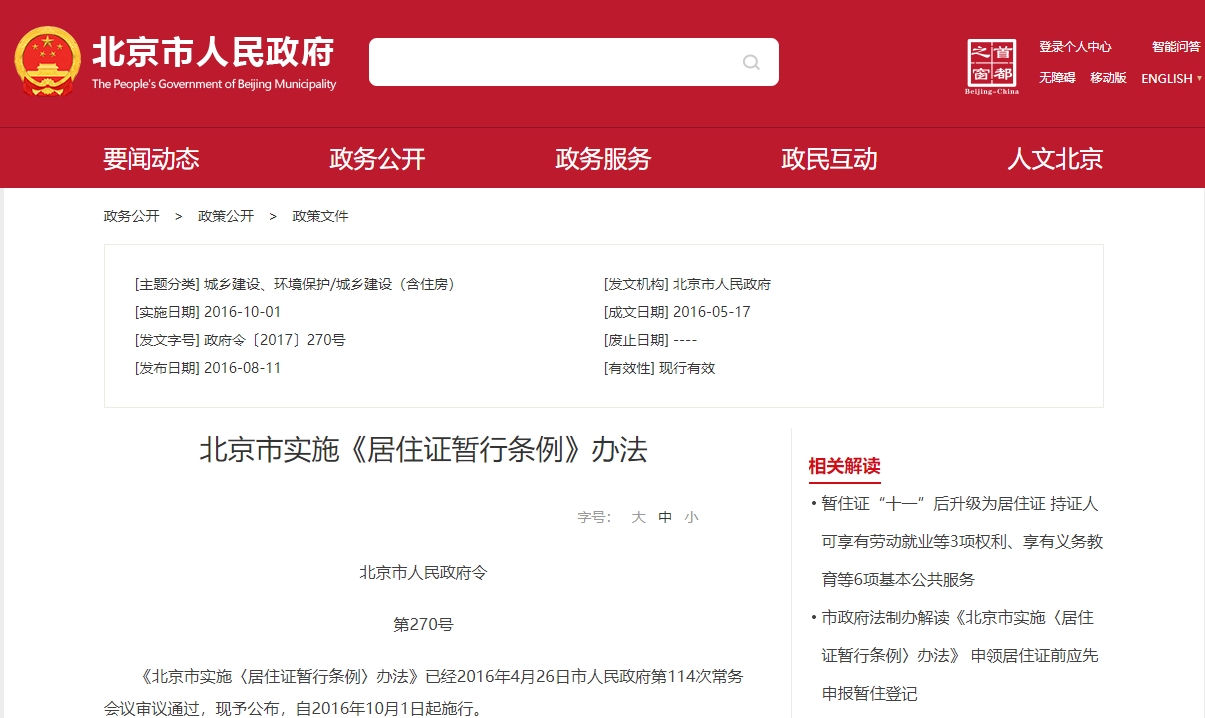This screenshot has height=718, width=1205.
Task: Open the 首都之窗 Beijing-China logo
Action: (992, 66)
